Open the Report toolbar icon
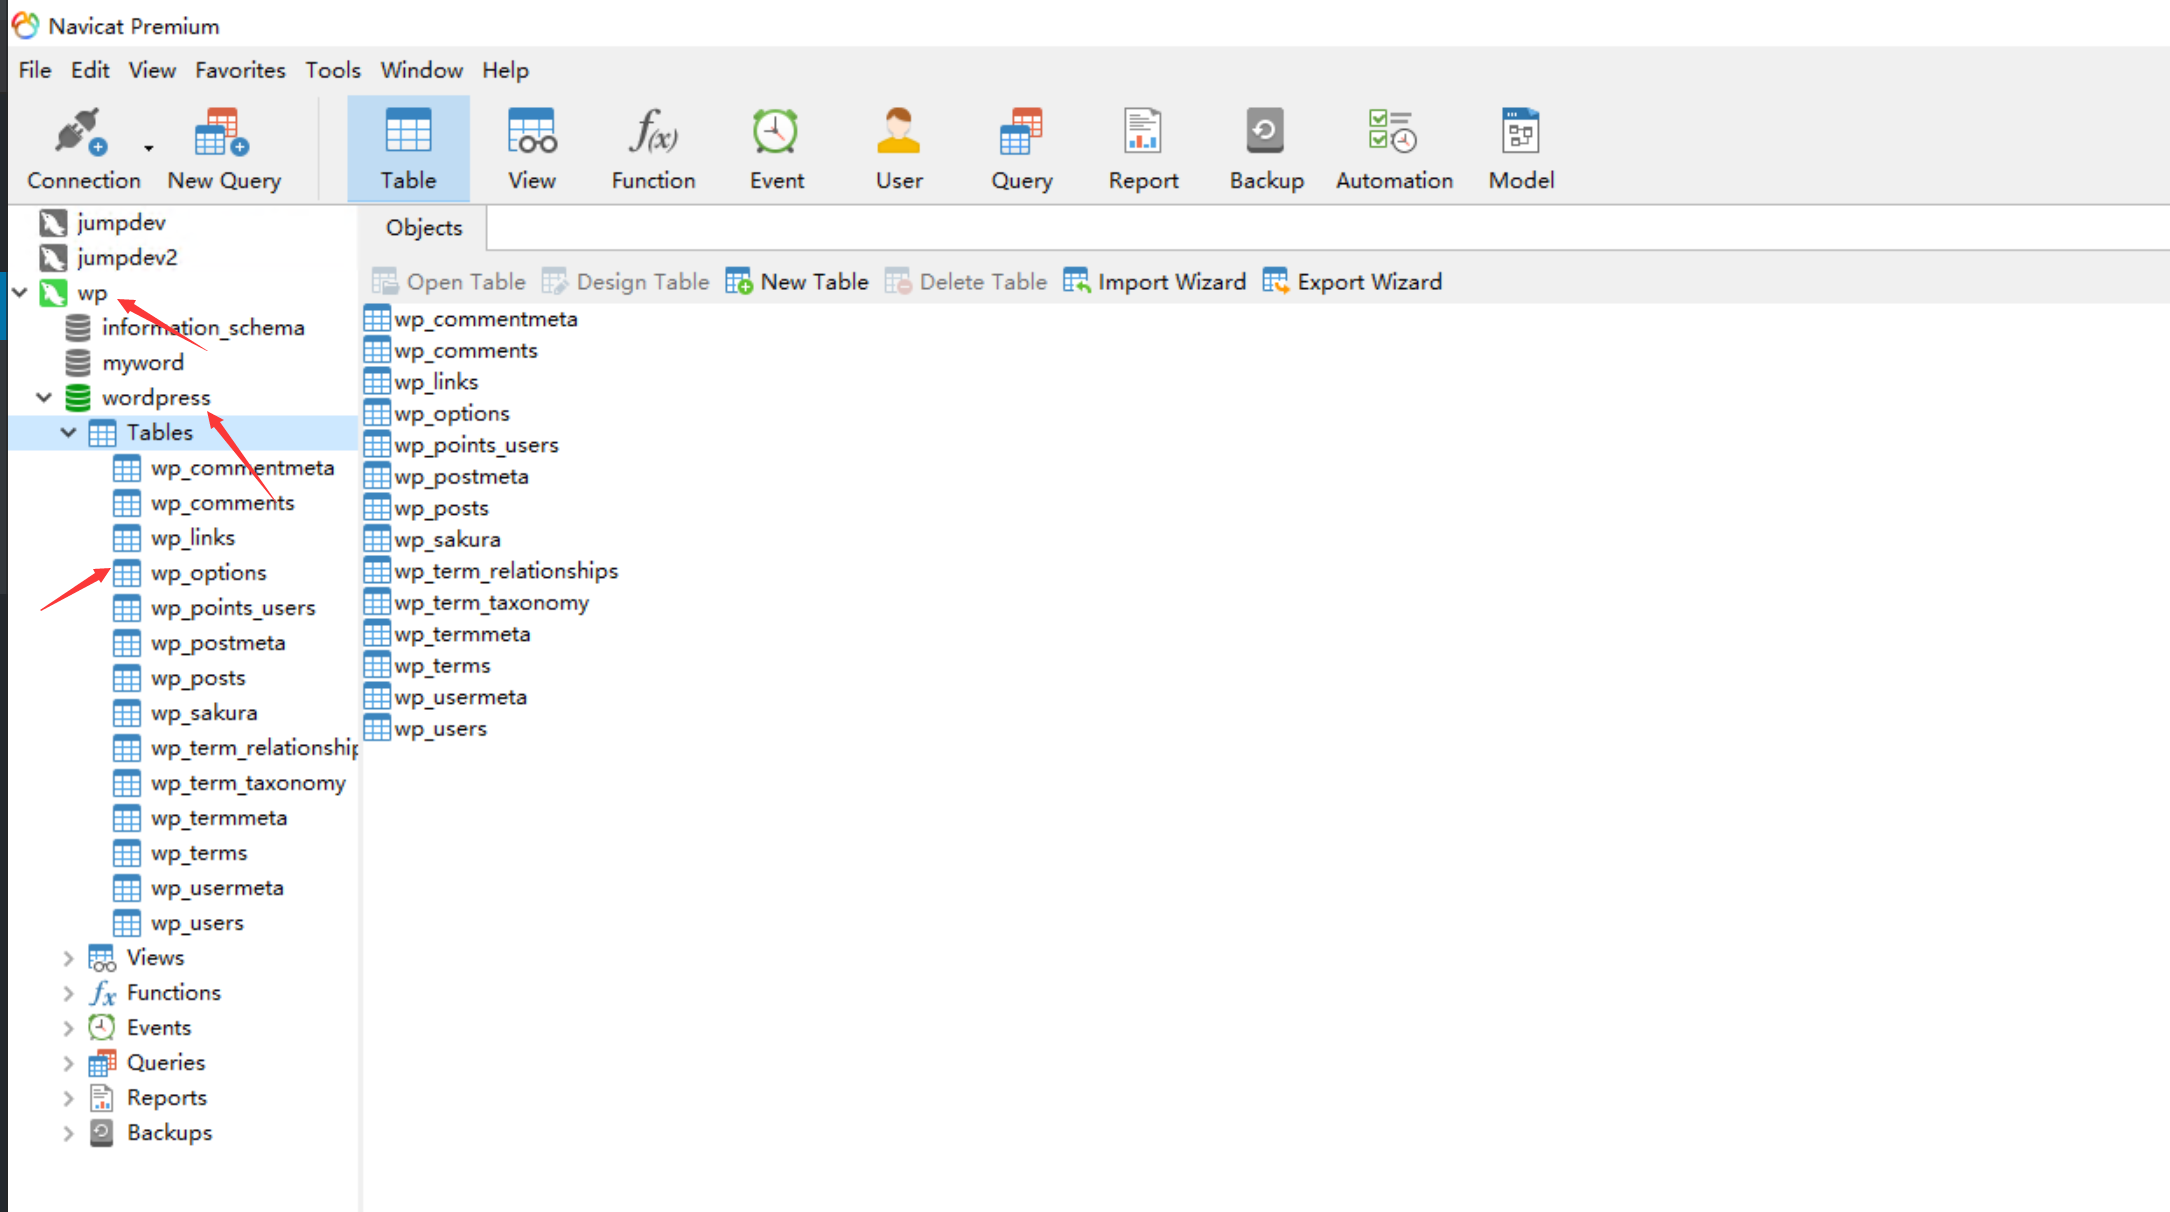The width and height of the screenshot is (2170, 1212). [1143, 149]
